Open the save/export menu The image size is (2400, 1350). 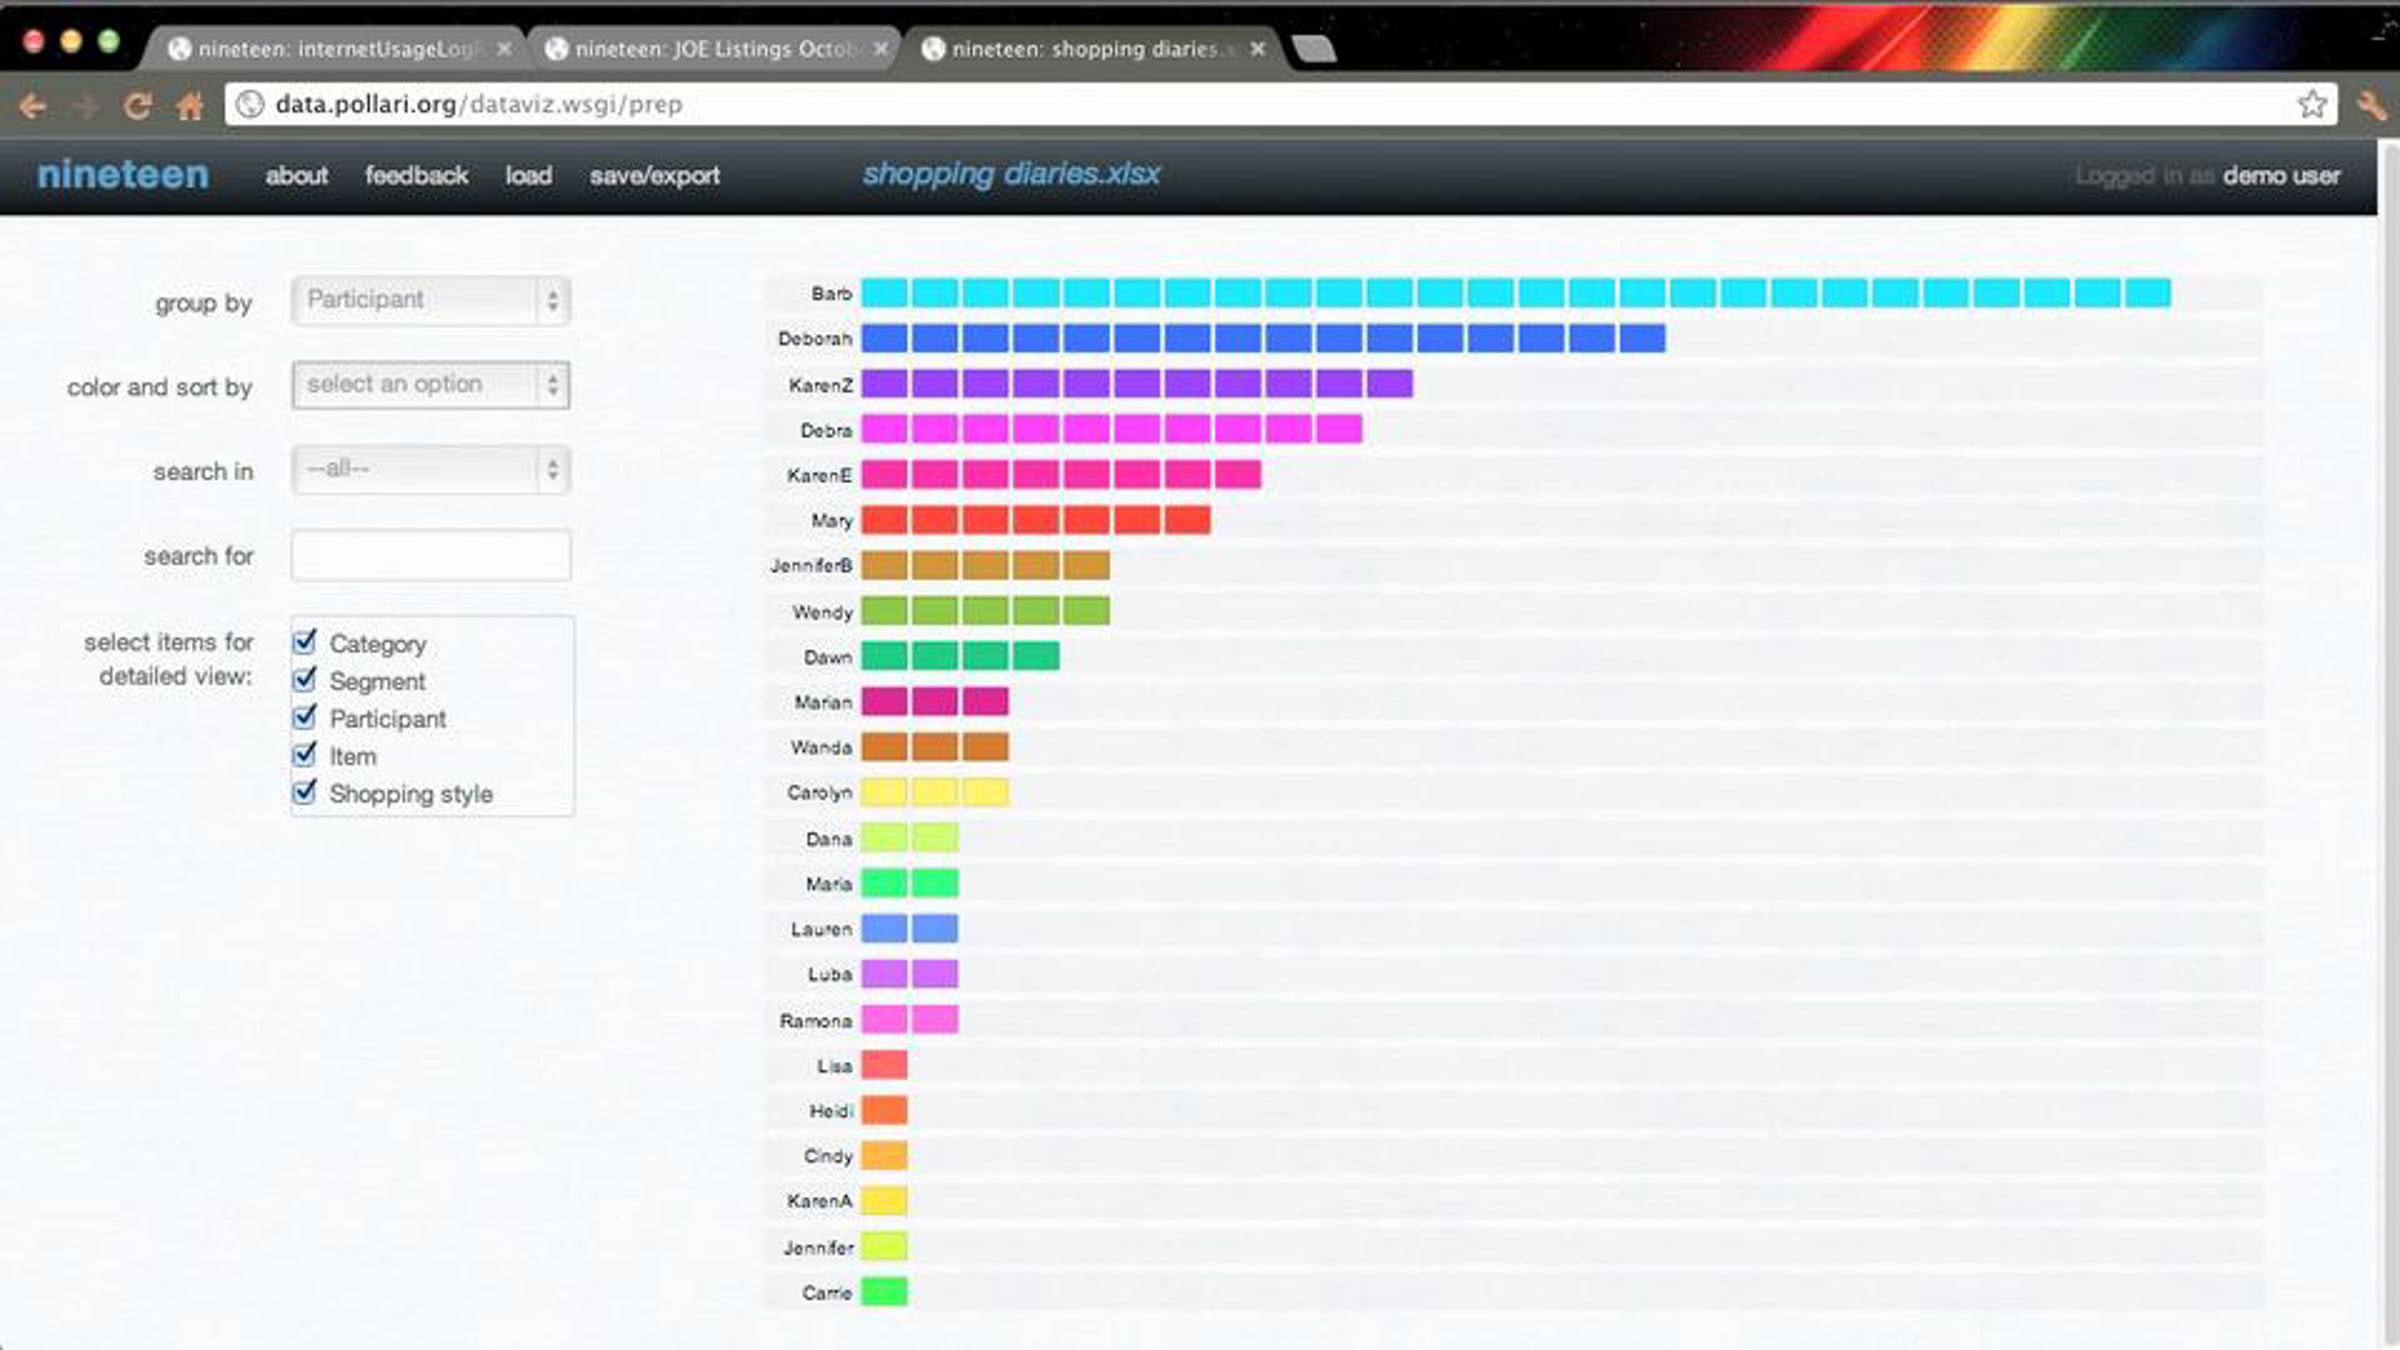(x=654, y=175)
